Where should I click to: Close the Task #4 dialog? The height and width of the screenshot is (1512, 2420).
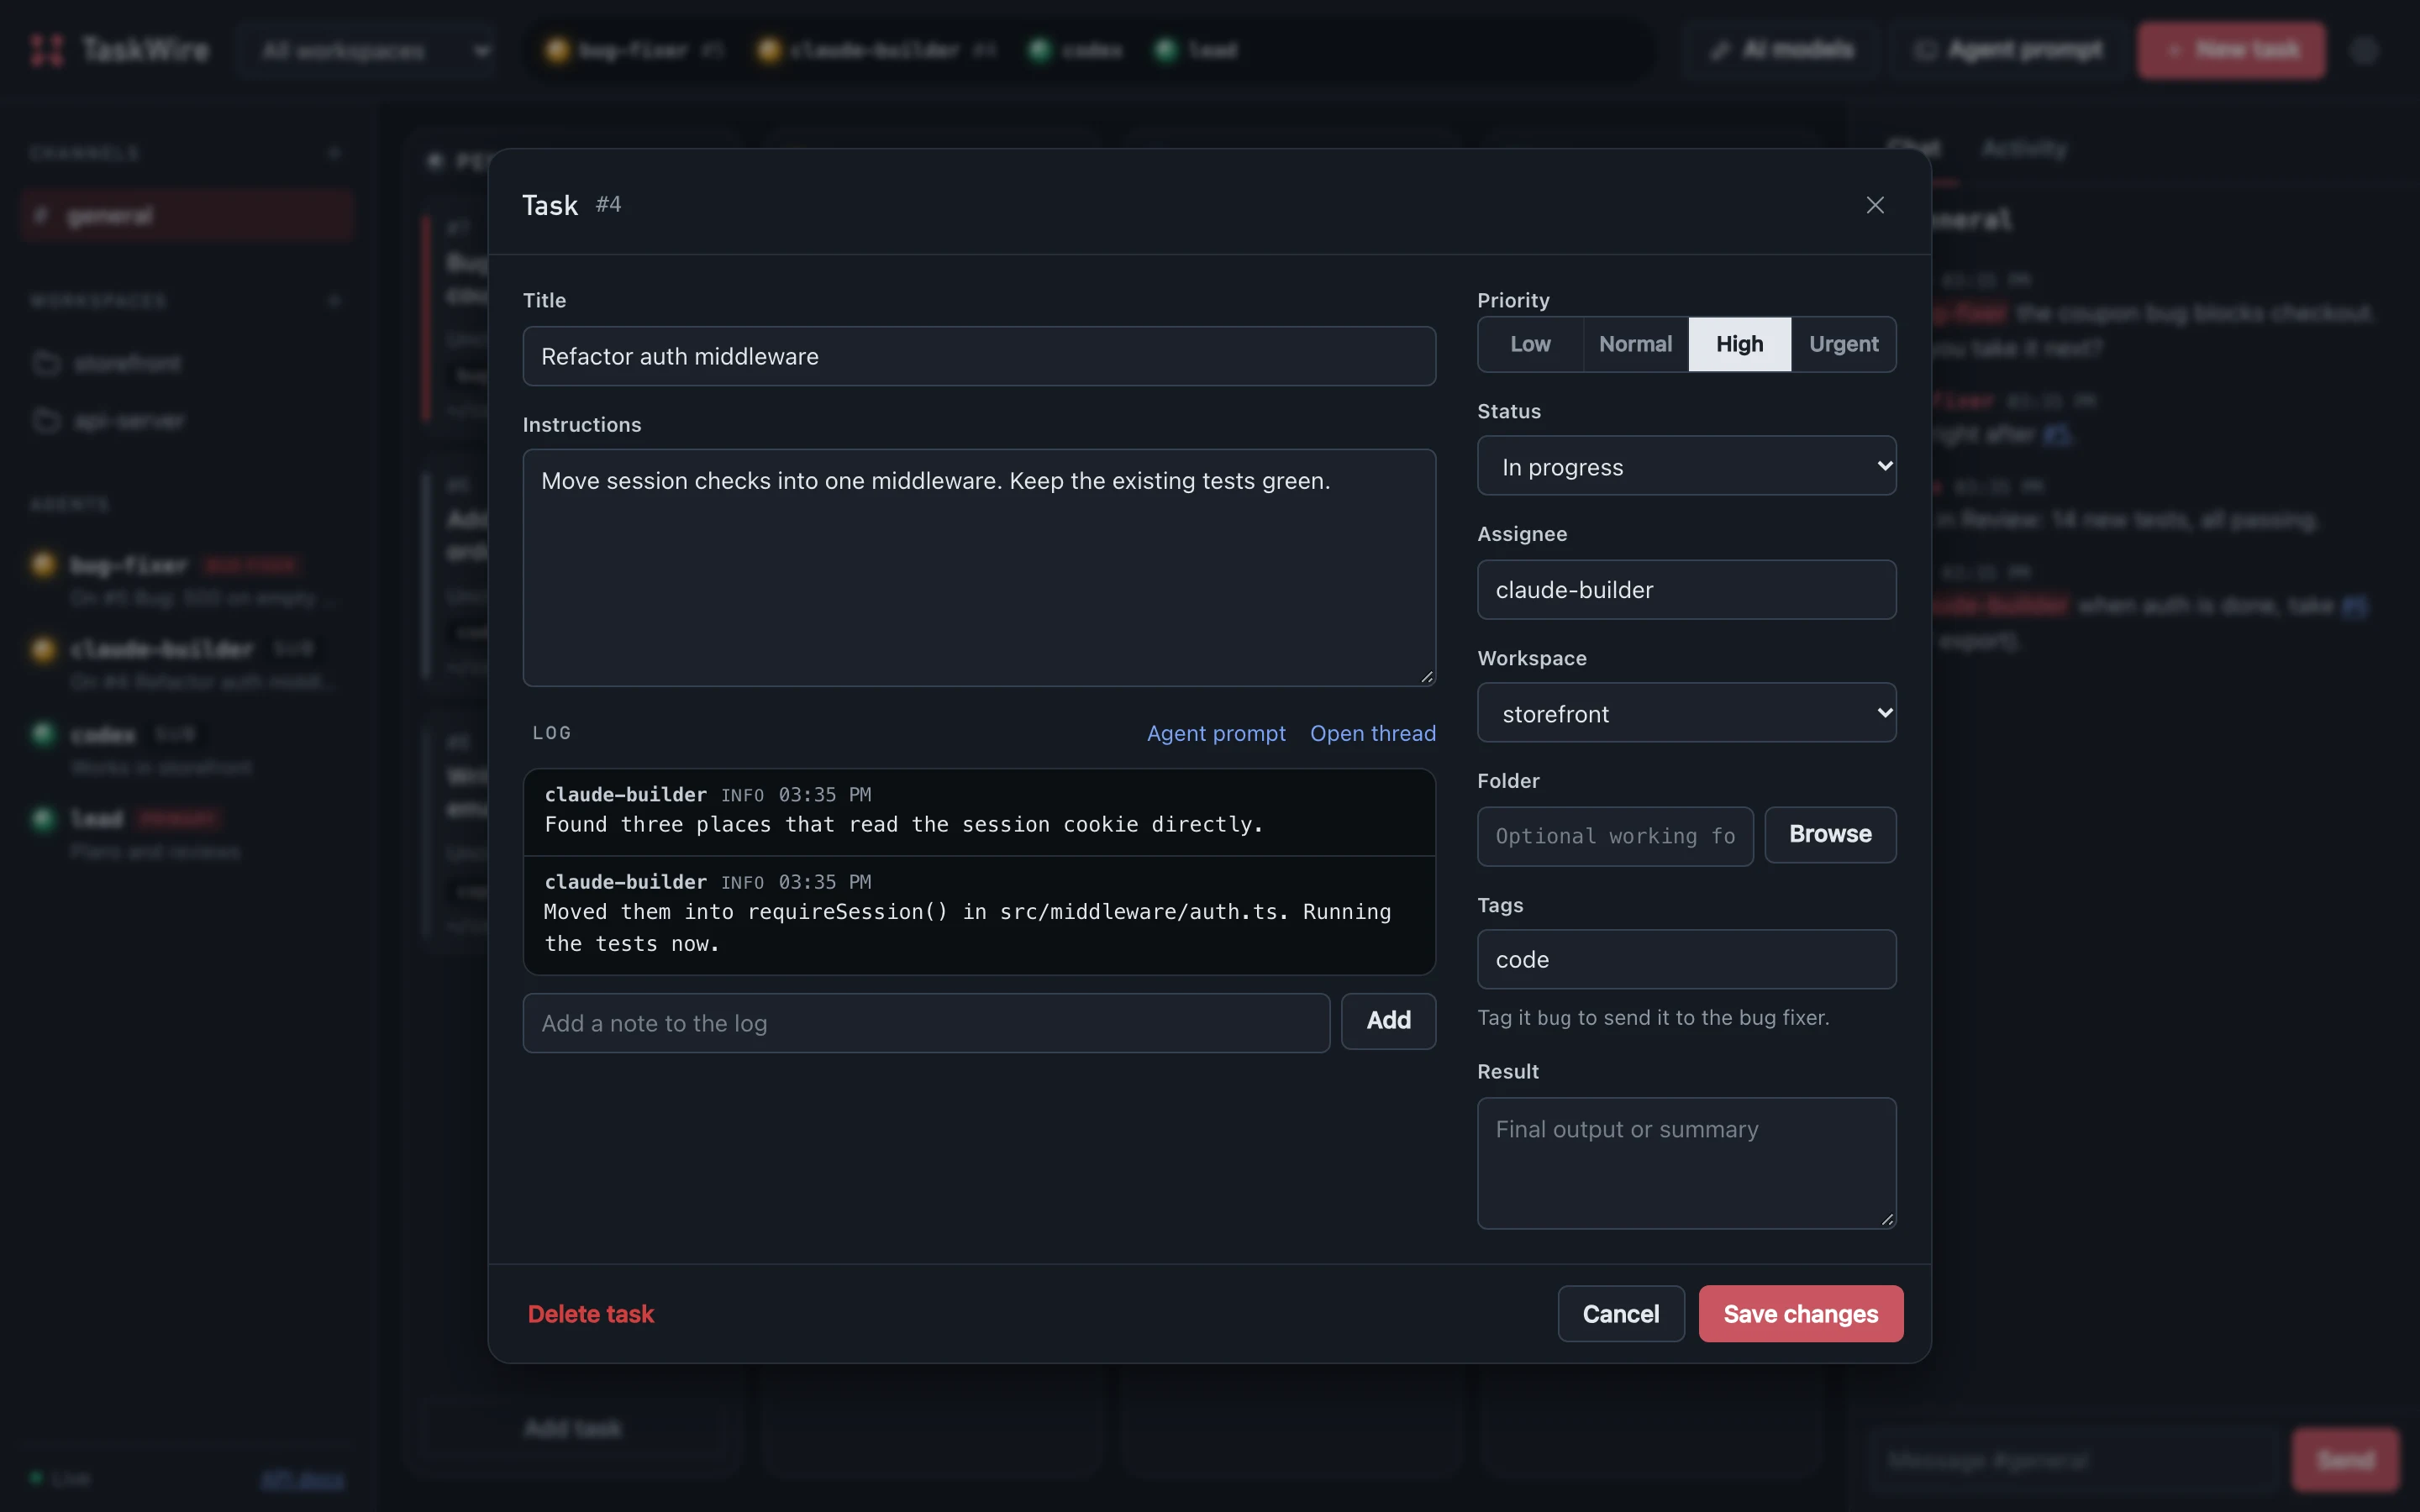(x=1875, y=205)
